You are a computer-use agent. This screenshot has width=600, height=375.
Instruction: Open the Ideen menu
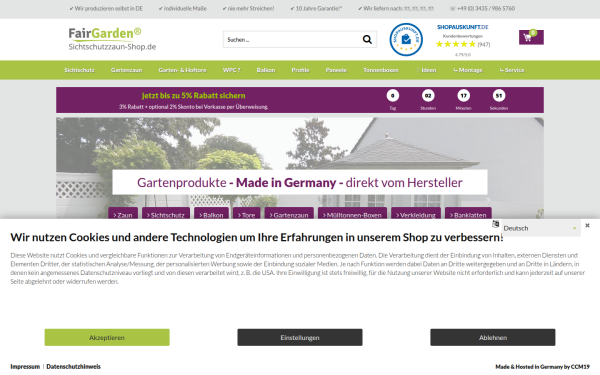point(426,70)
